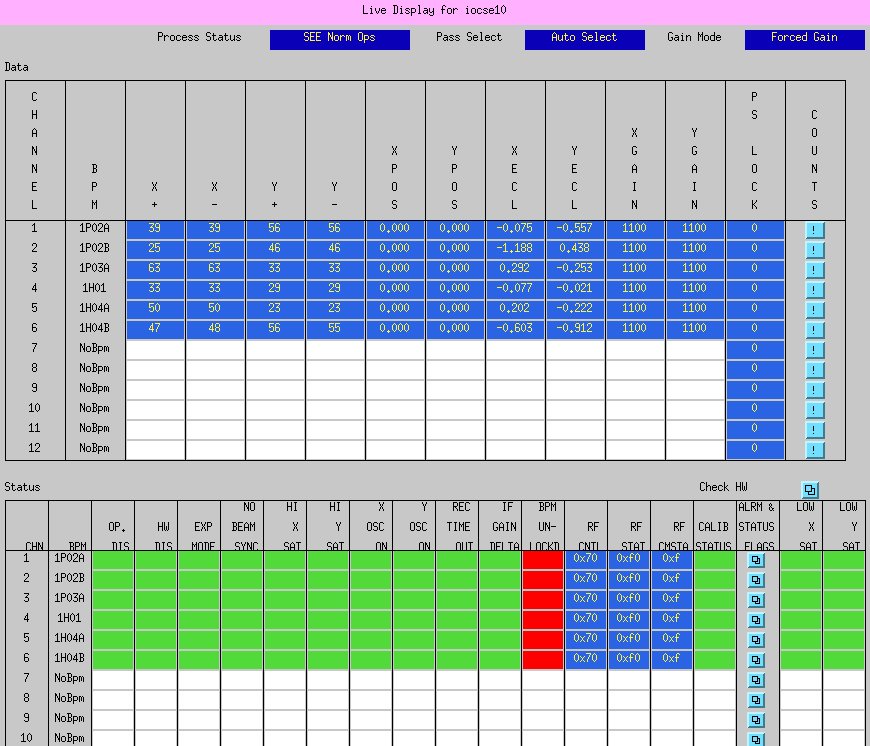The width and height of the screenshot is (870, 746).
Task: Open the COUNTS button for channel 10 NoBpm
Action: tap(814, 409)
